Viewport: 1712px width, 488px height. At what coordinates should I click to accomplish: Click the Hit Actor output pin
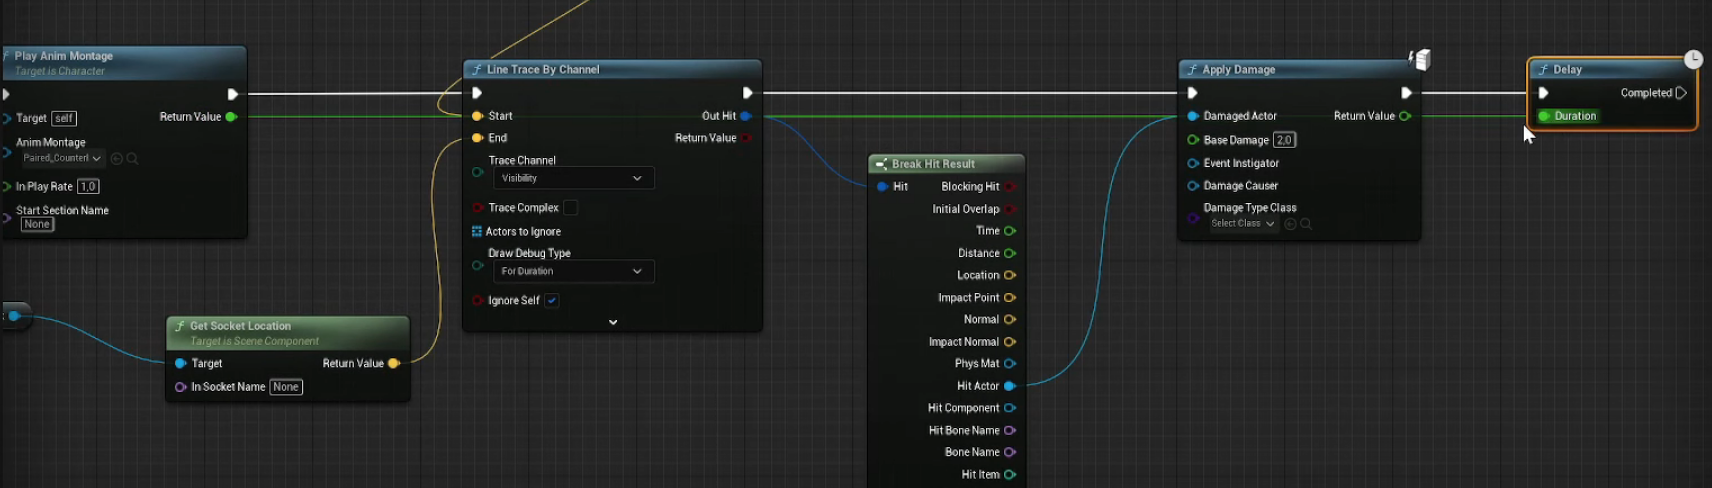pos(1010,386)
